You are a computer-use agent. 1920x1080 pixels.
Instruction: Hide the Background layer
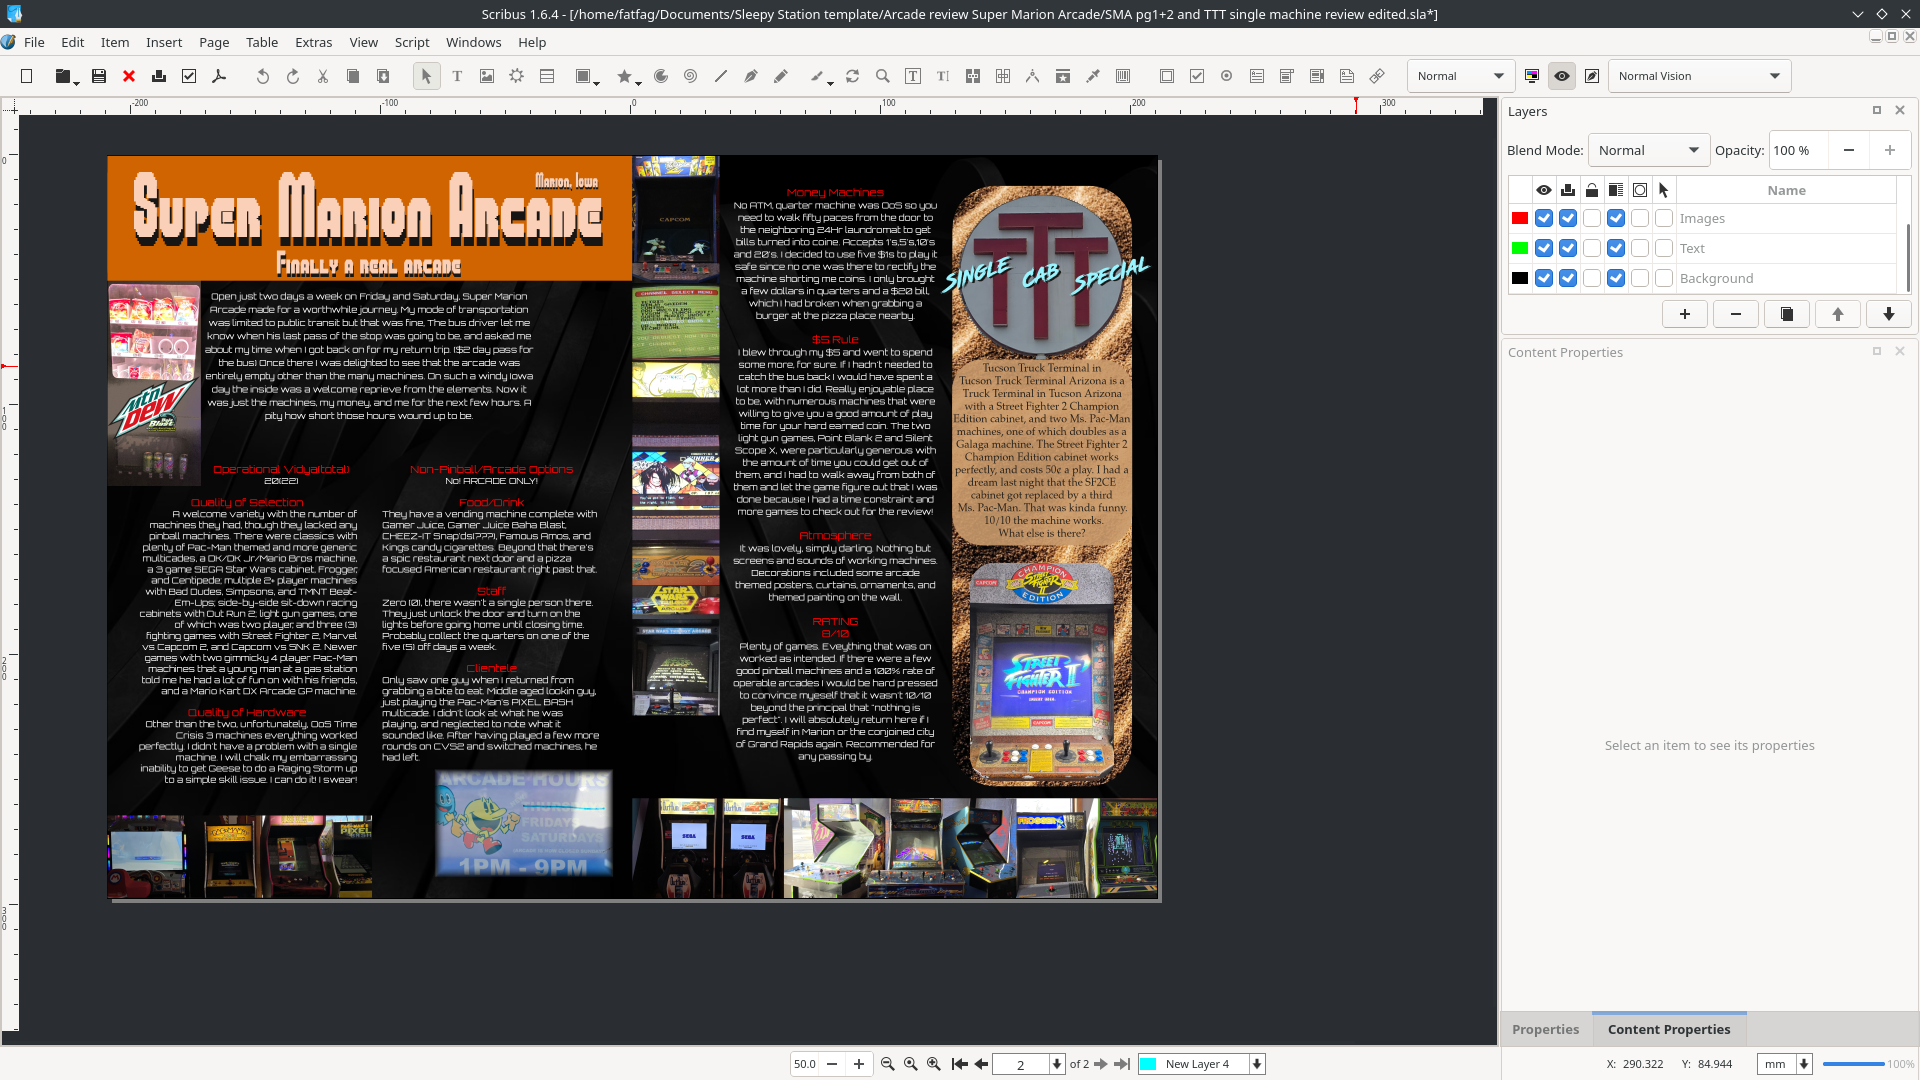click(x=1544, y=278)
